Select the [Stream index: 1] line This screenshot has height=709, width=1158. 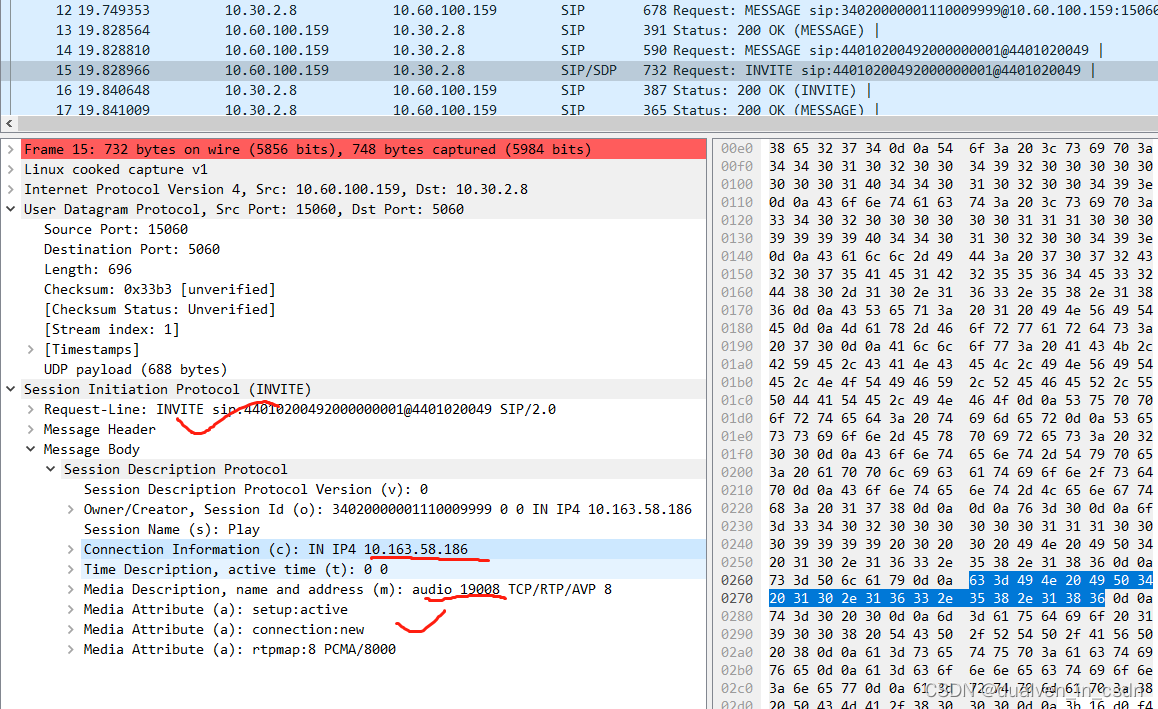coord(111,329)
